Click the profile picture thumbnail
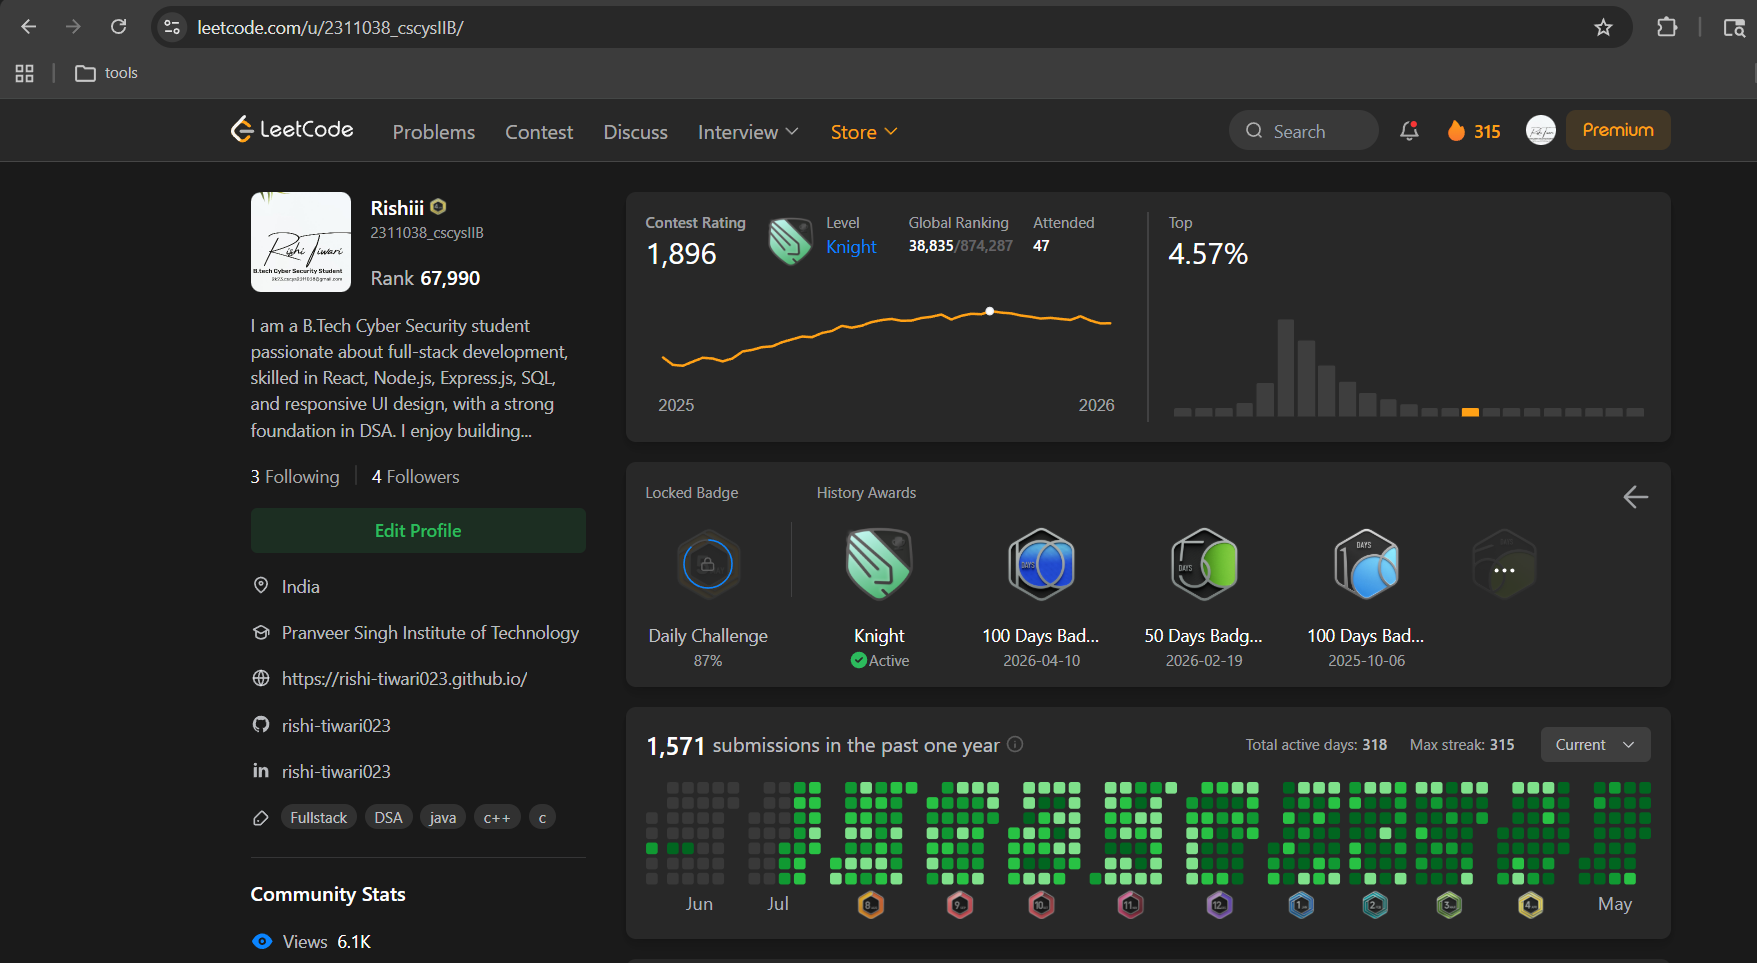Screen dimensions: 1757x963 point(301,242)
